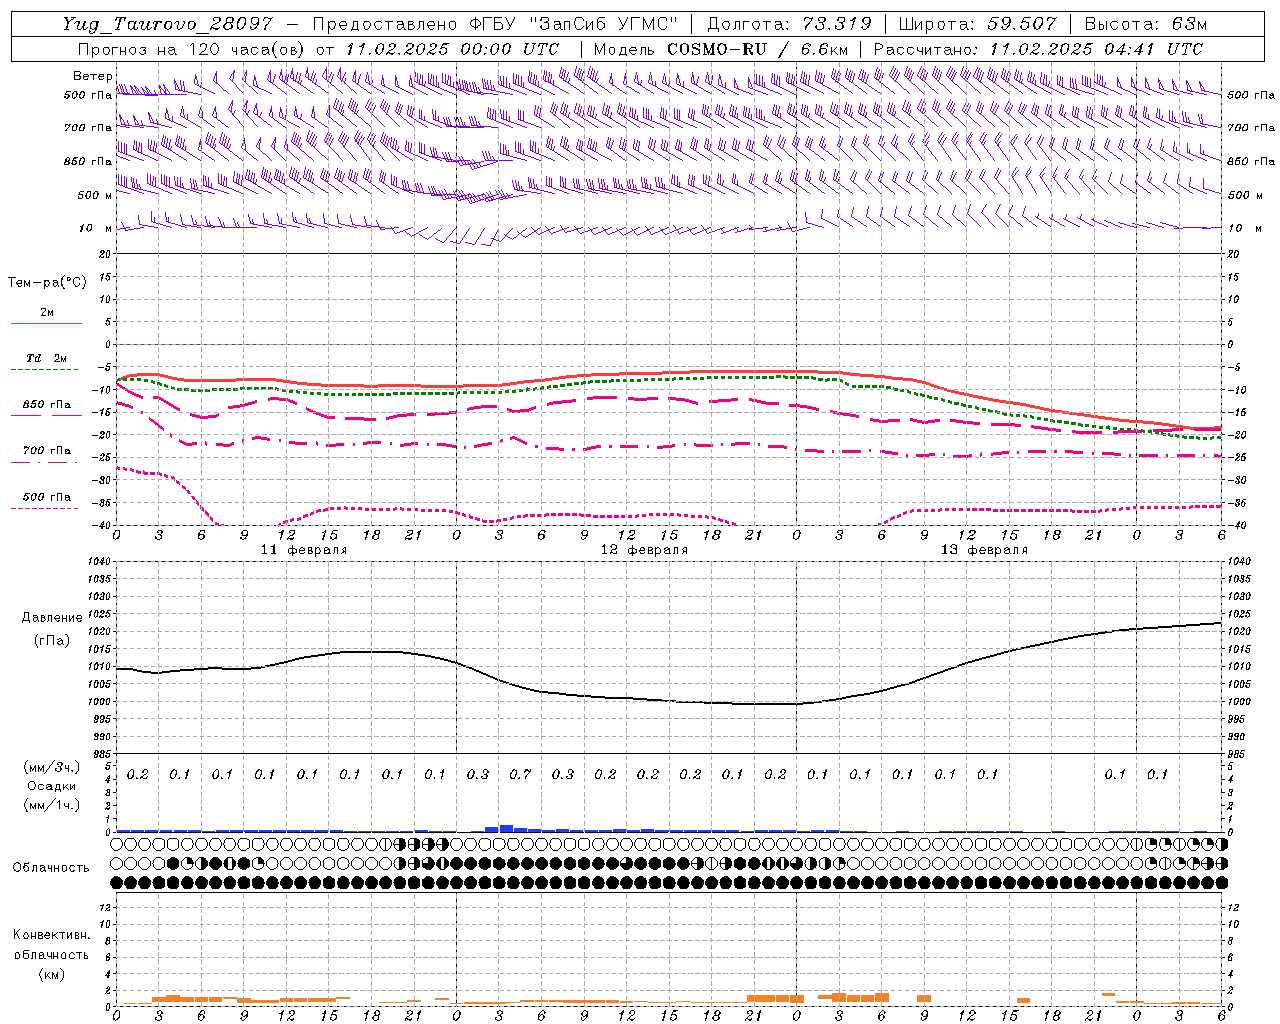The width and height of the screenshot is (1280, 1024).
Task: Click the 10 м wind level label on left
Action: tap(96, 228)
